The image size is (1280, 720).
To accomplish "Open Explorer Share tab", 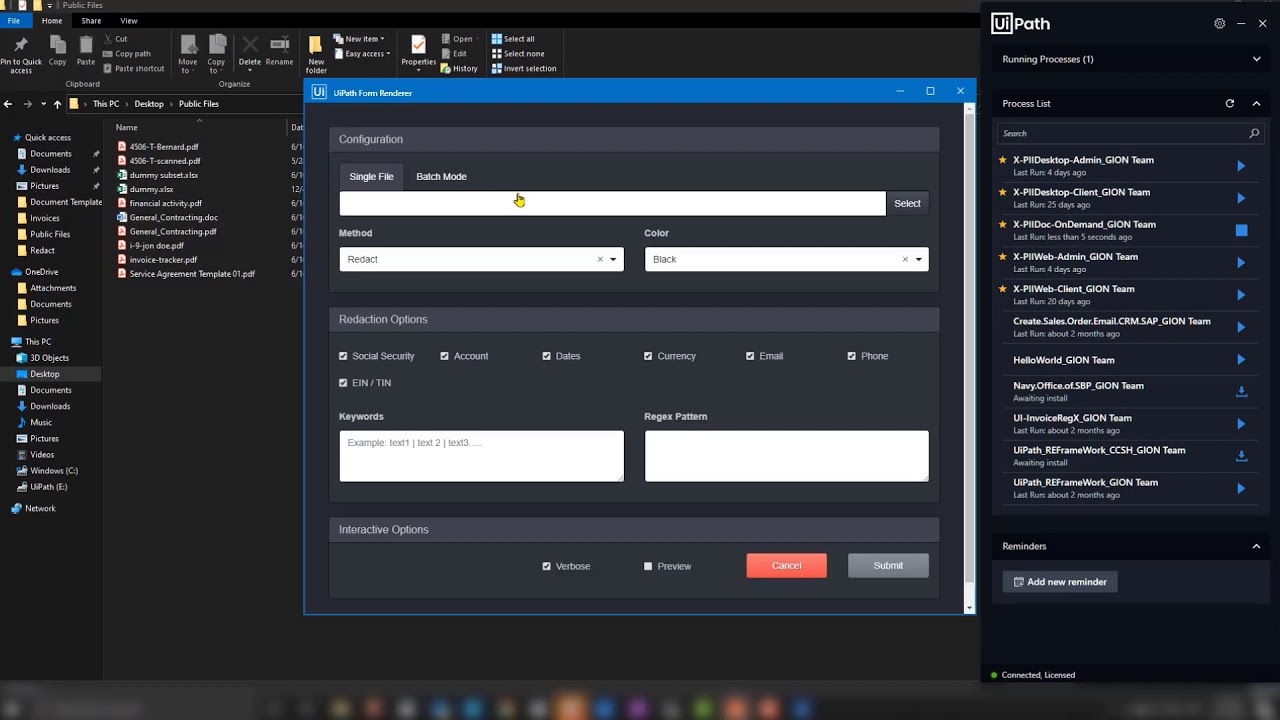I will [91, 21].
